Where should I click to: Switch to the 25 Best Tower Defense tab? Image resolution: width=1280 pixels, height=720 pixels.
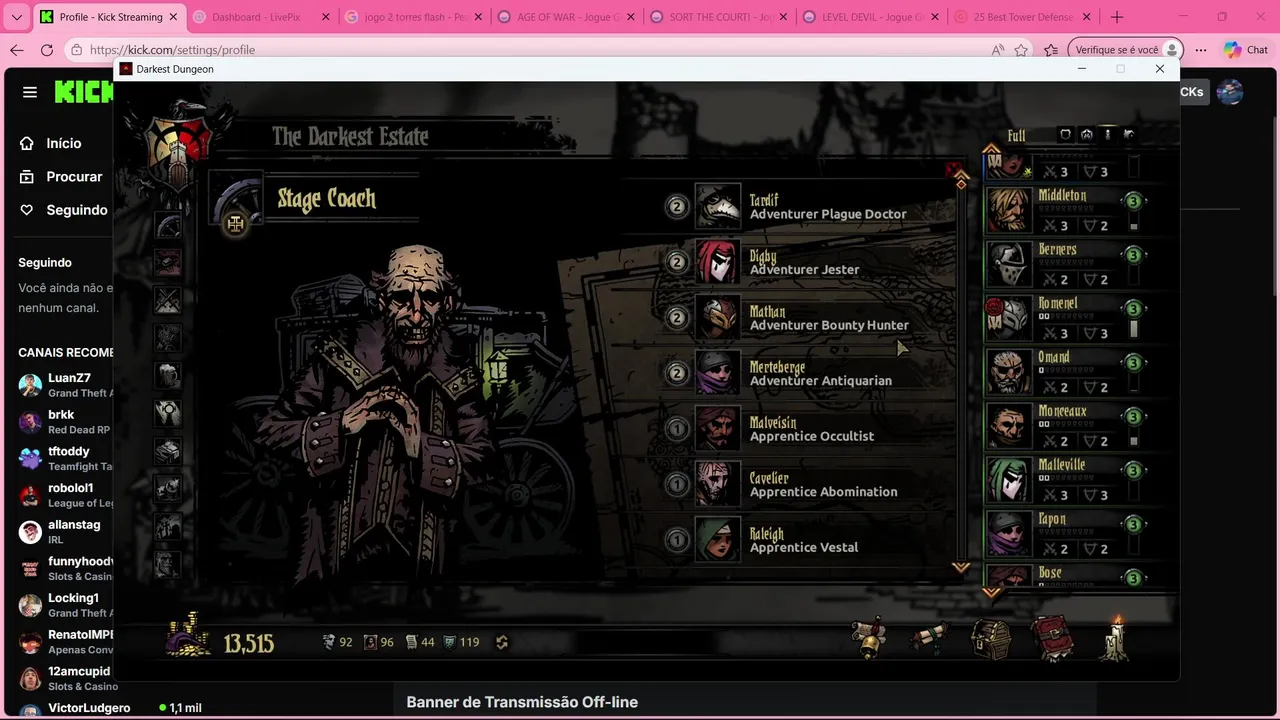1021,17
